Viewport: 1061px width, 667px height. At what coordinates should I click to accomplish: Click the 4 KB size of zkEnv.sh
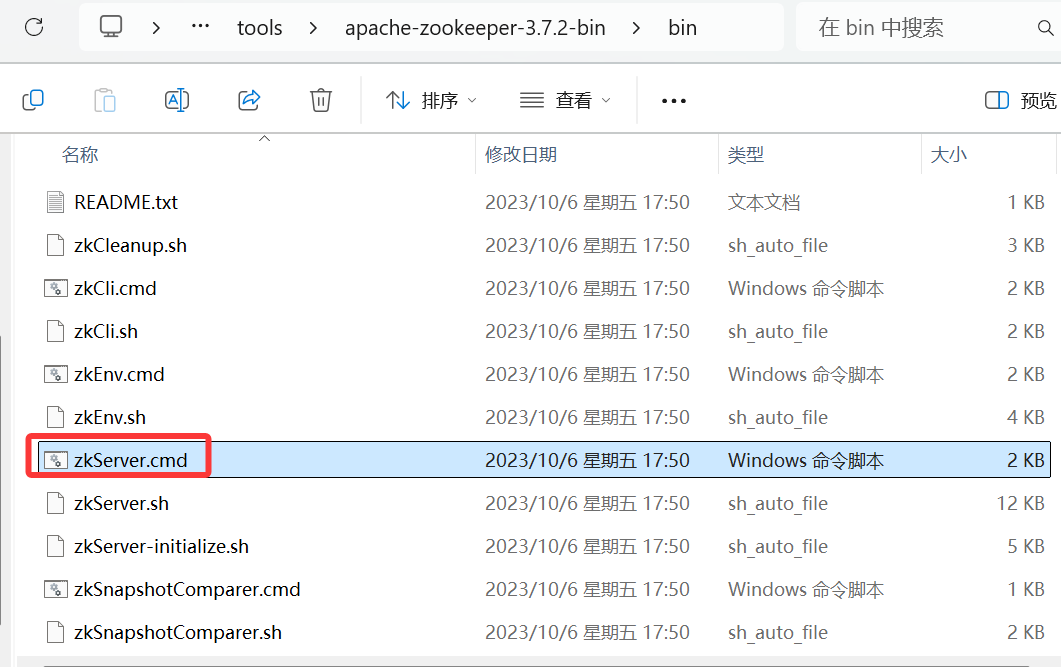pyautogui.click(x=1026, y=417)
